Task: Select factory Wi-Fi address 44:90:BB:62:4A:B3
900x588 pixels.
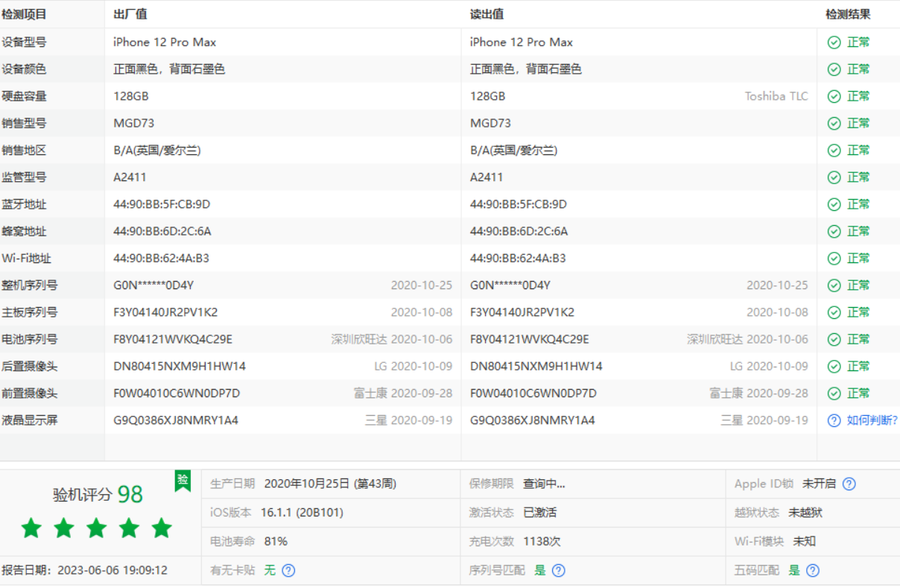Action: pyautogui.click(x=161, y=258)
